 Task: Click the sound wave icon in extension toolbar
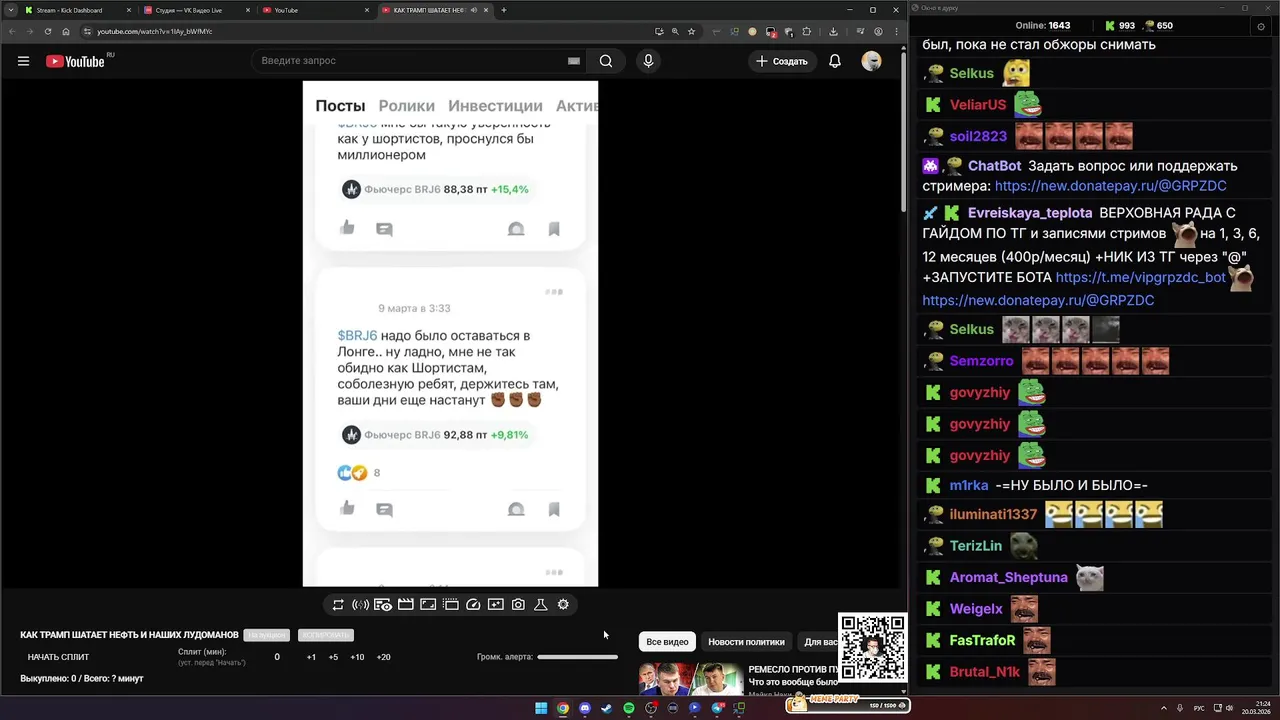pos(360,605)
